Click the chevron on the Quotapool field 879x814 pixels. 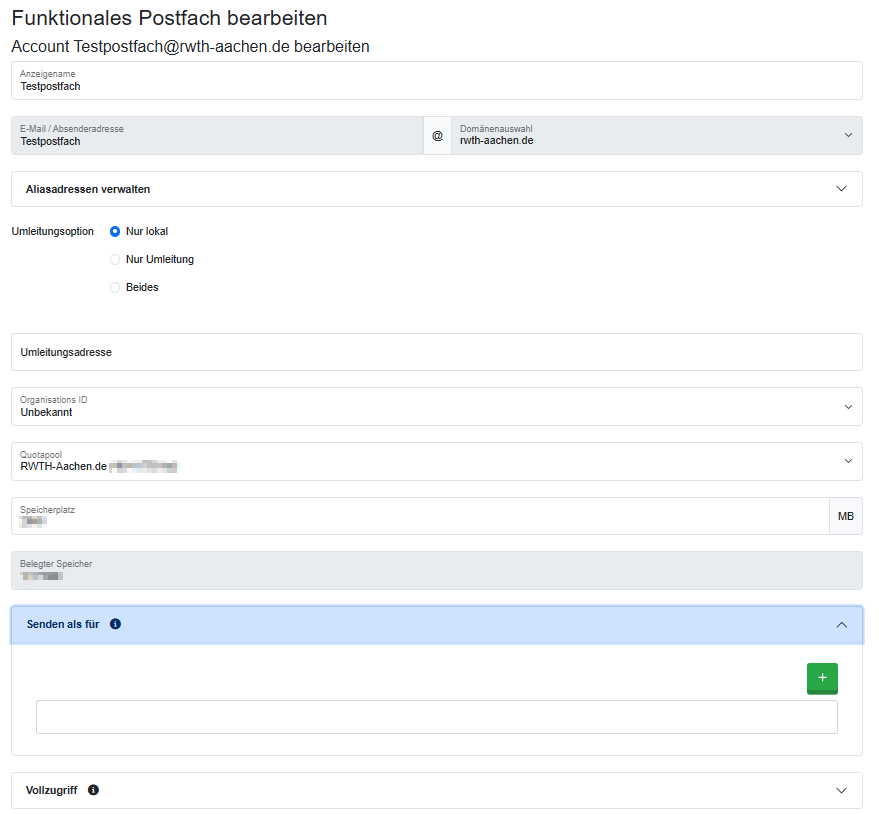(847, 461)
